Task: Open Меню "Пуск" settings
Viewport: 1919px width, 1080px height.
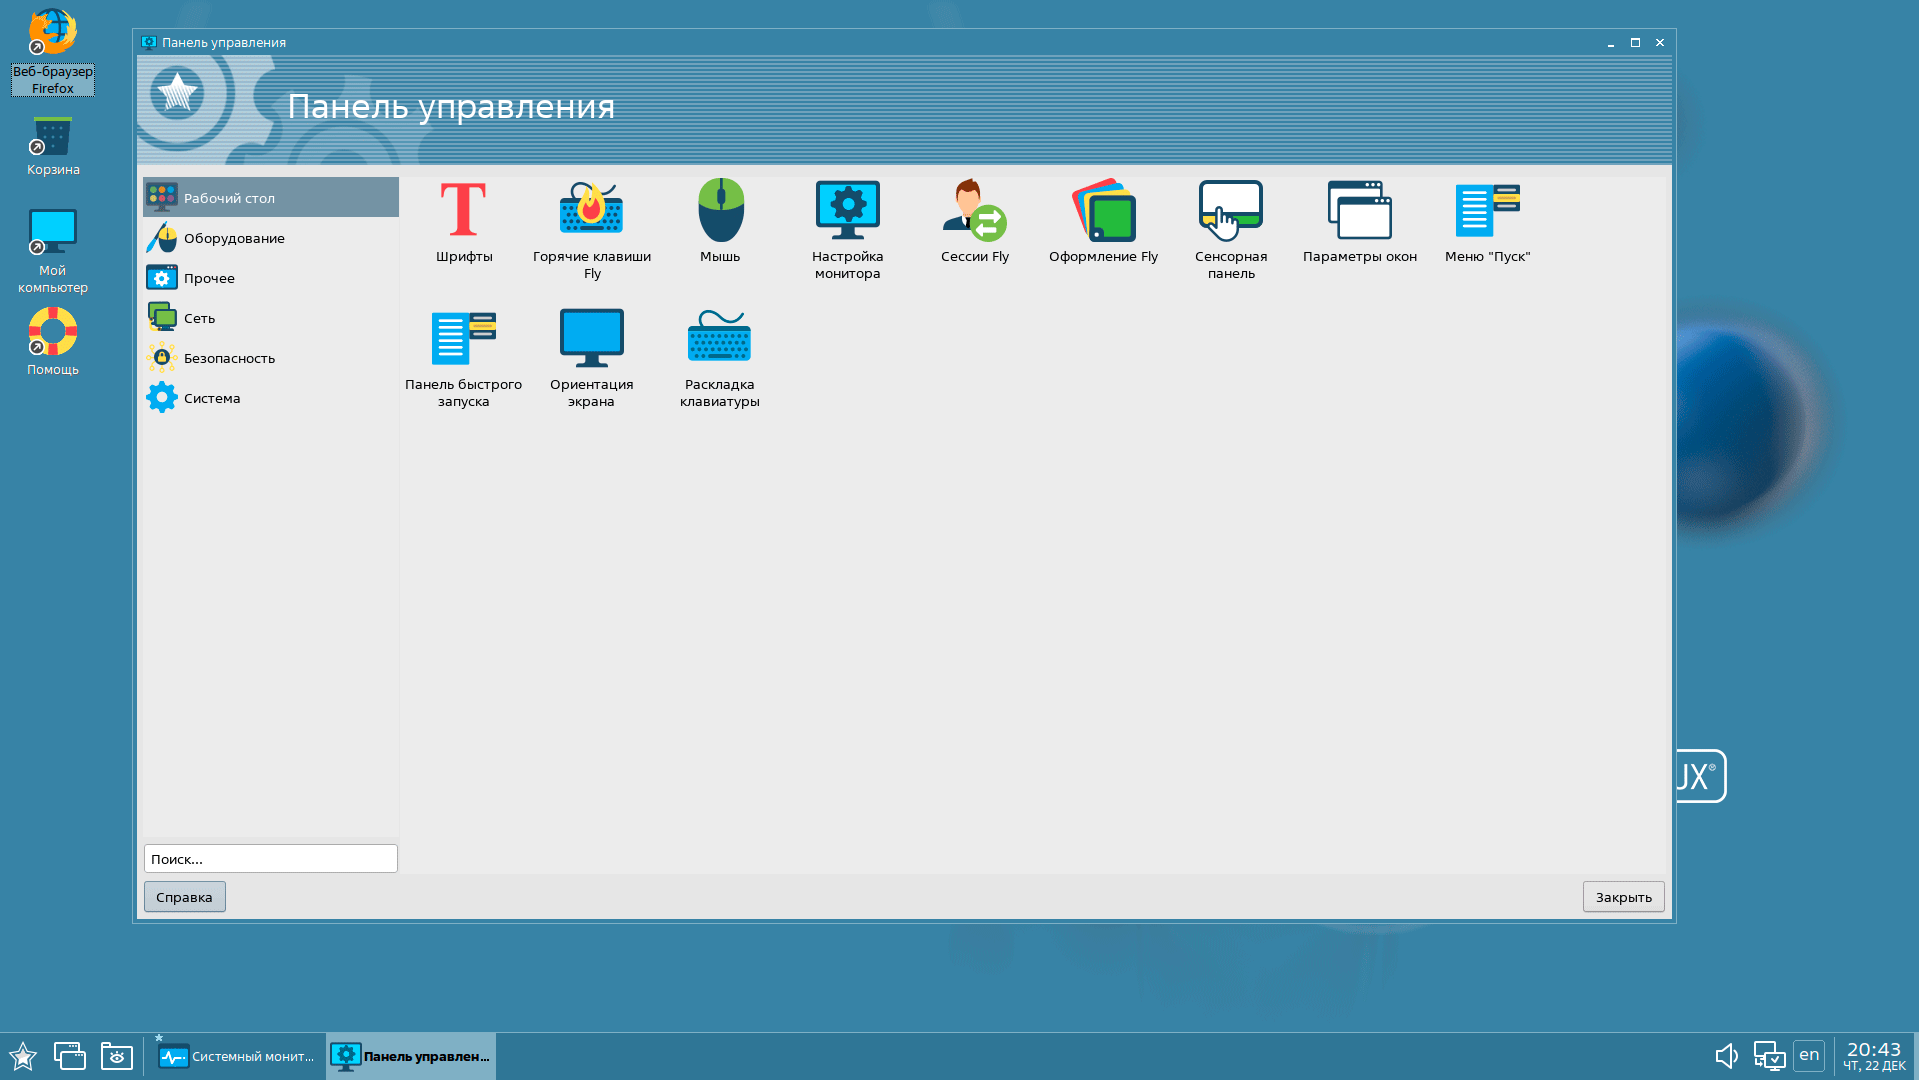Action: point(1487,222)
